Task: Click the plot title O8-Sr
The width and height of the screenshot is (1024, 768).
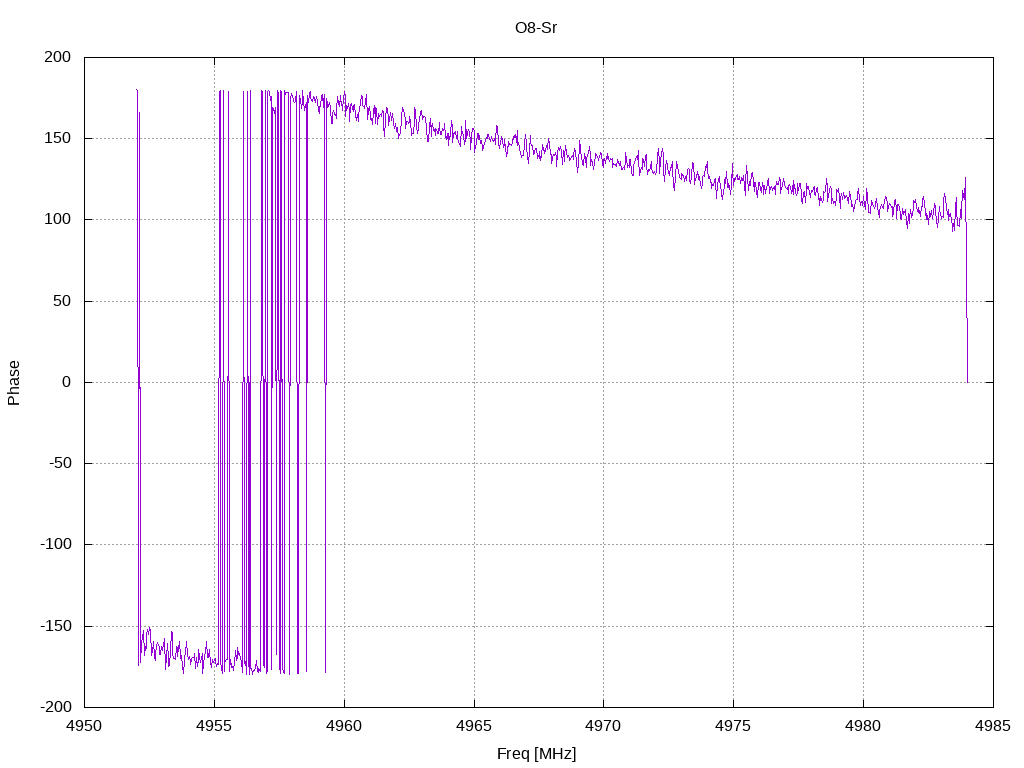Action: [536, 28]
